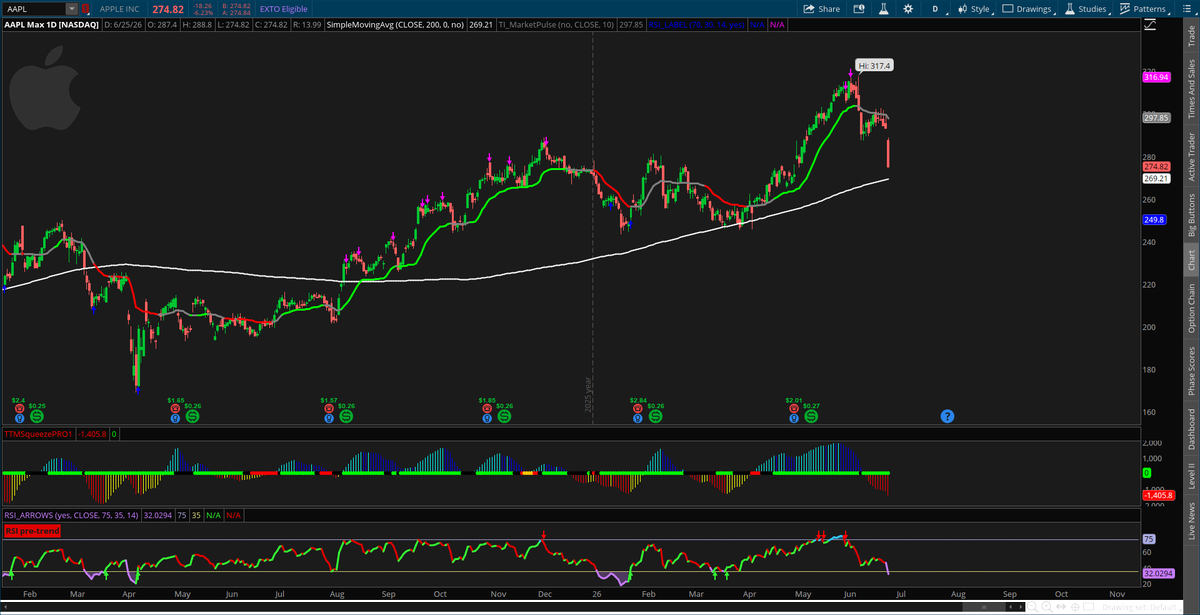Open the Times And Sales sidebar tab
The width and height of the screenshot is (1200, 615).
[x=1190, y=90]
